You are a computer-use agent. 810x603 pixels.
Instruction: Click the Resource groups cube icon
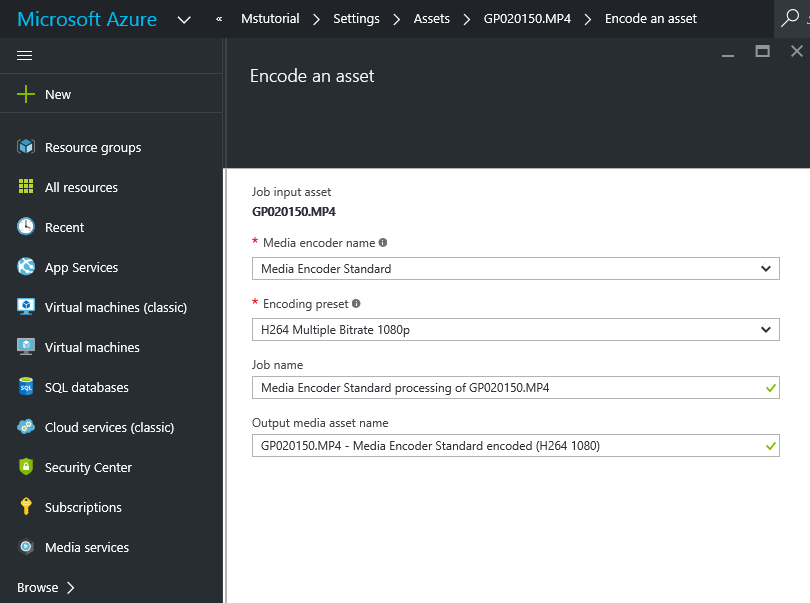pos(26,147)
